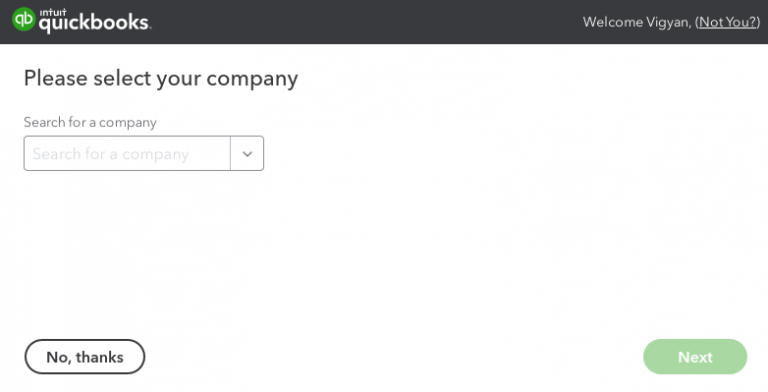768x392 pixels.
Task: Click the dark header bar background
Action: pos(367,22)
